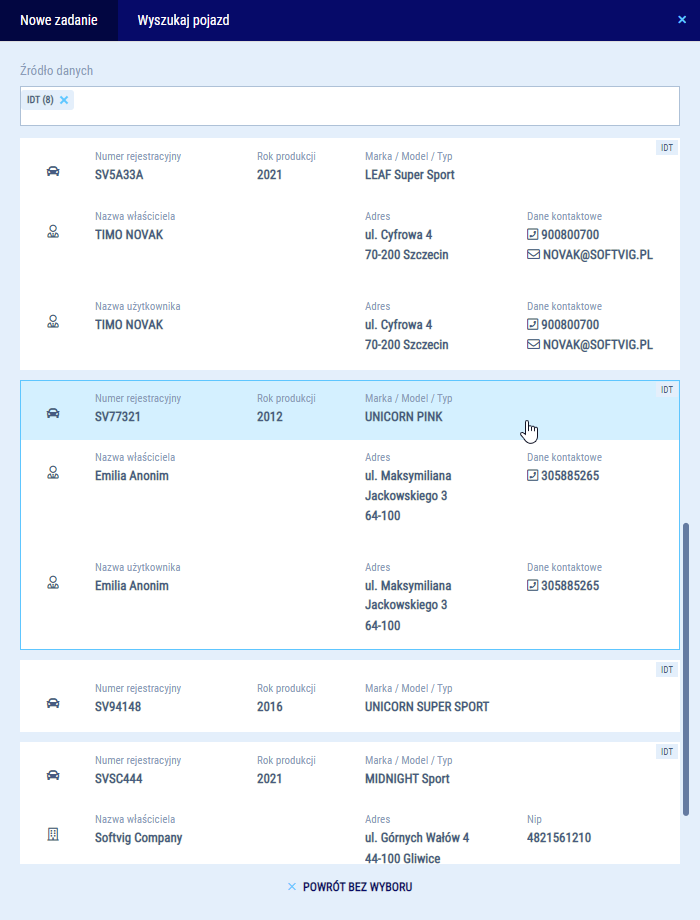700x920 pixels.
Task: Click owner person icon for TIMO NOVAK
Action: click(x=53, y=231)
